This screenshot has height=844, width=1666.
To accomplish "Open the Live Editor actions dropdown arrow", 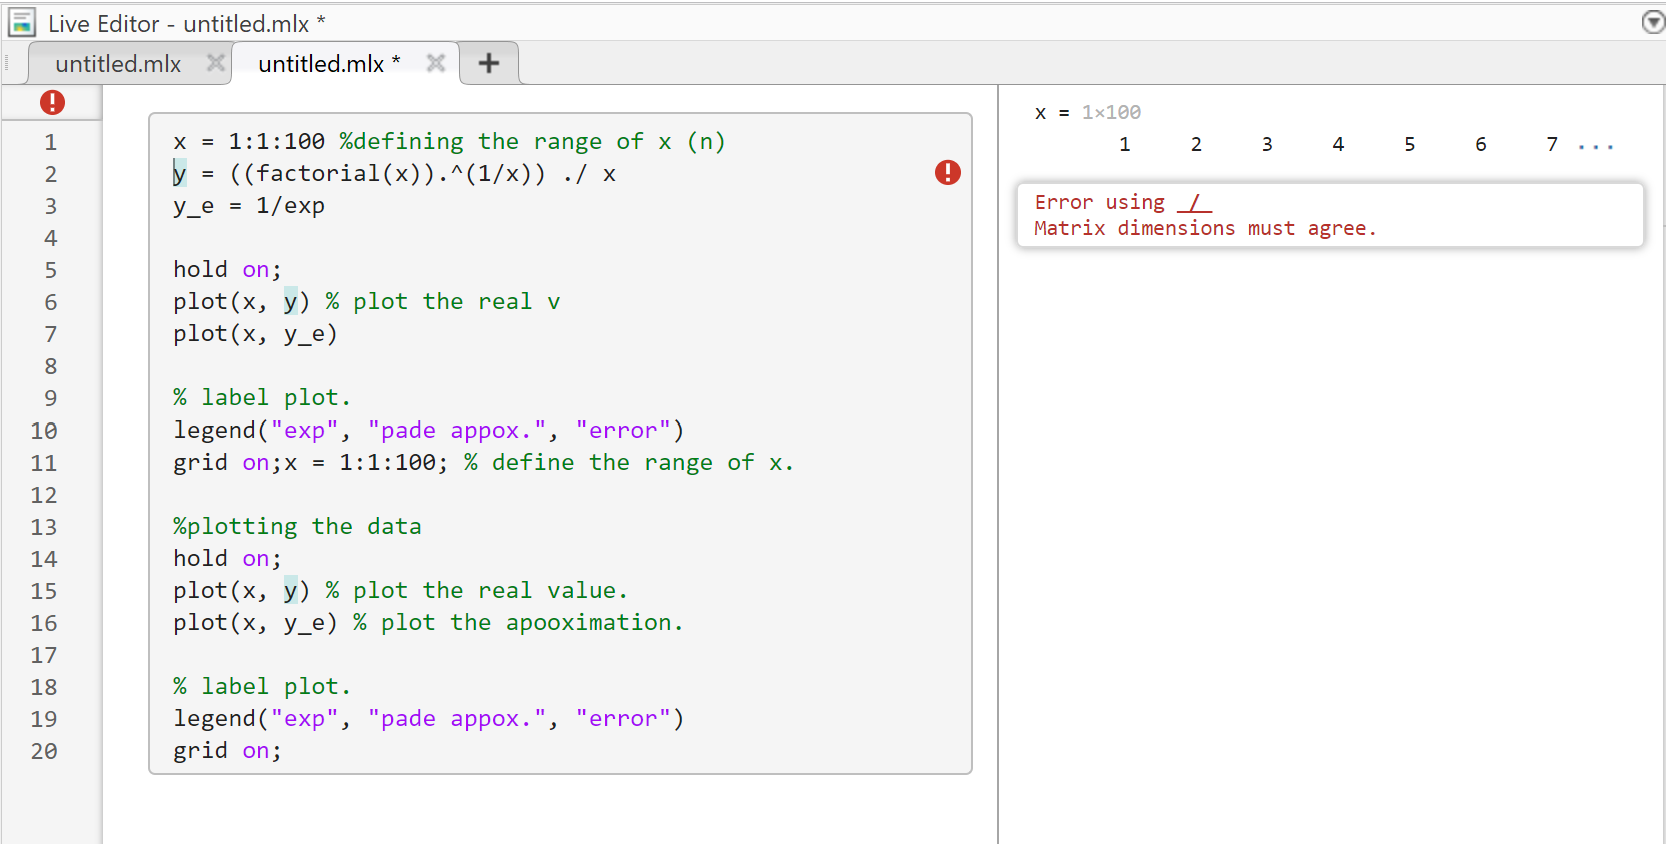I will tap(1653, 22).
